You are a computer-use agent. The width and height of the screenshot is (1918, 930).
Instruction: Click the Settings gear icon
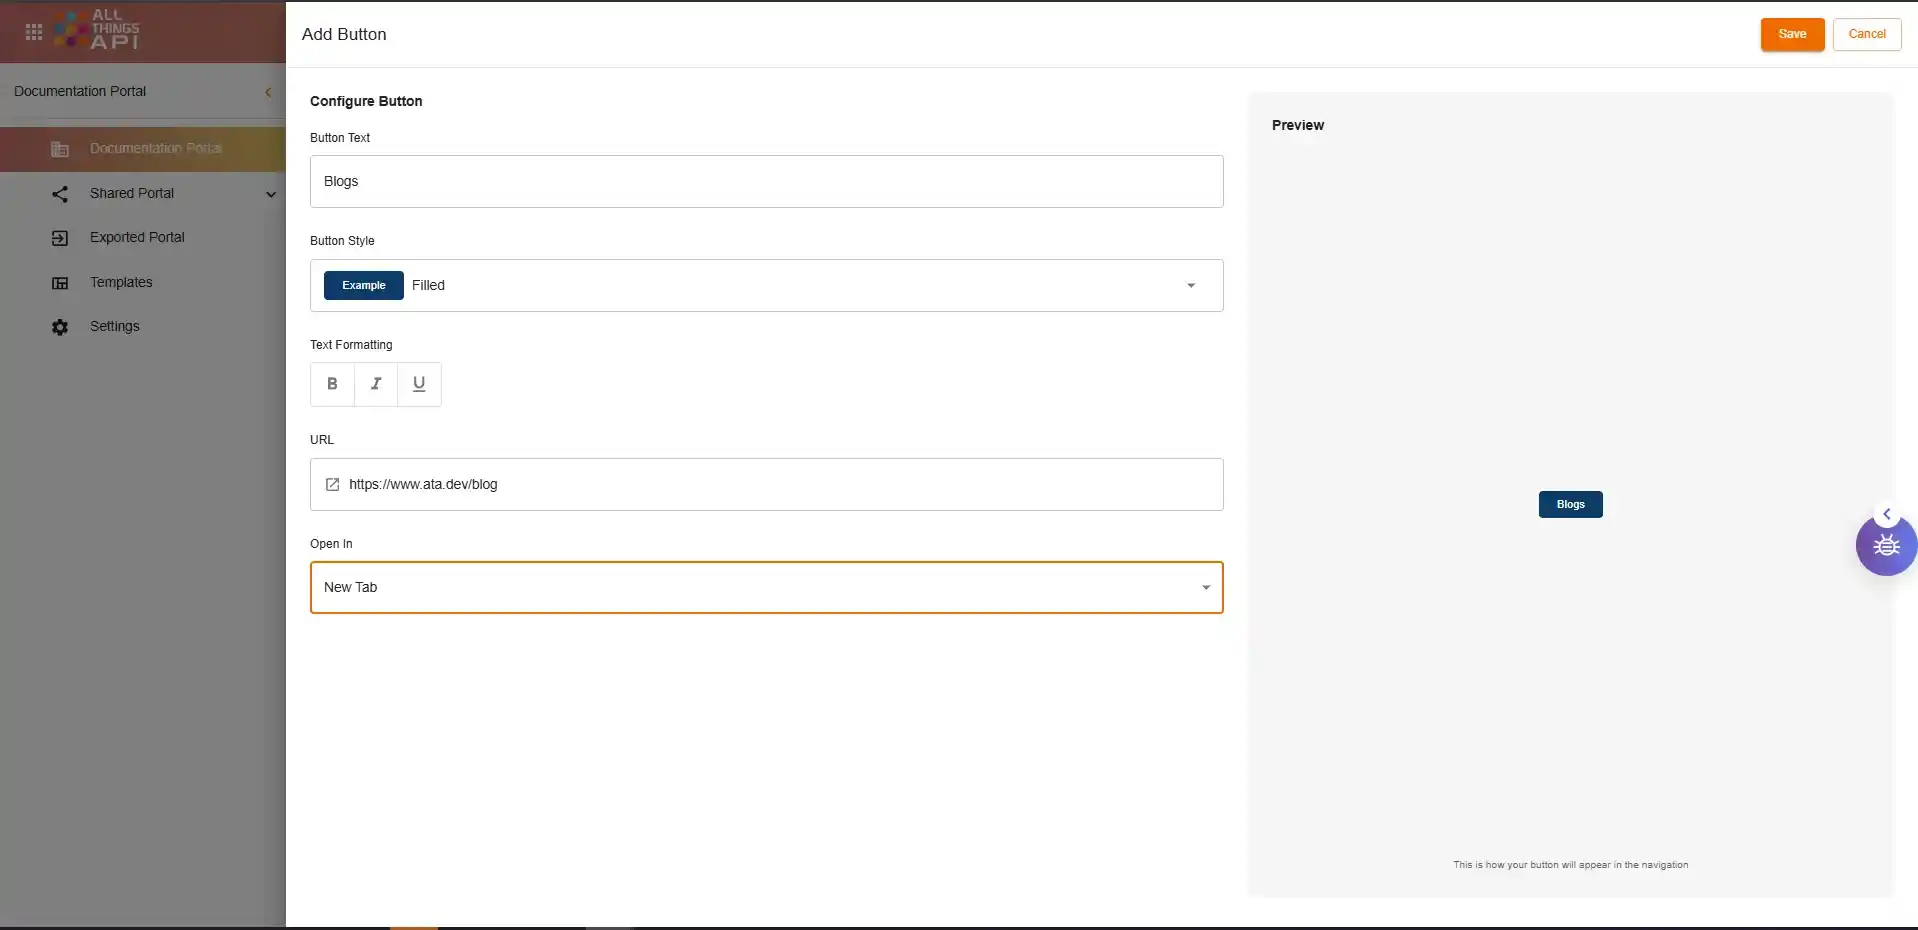(x=60, y=327)
